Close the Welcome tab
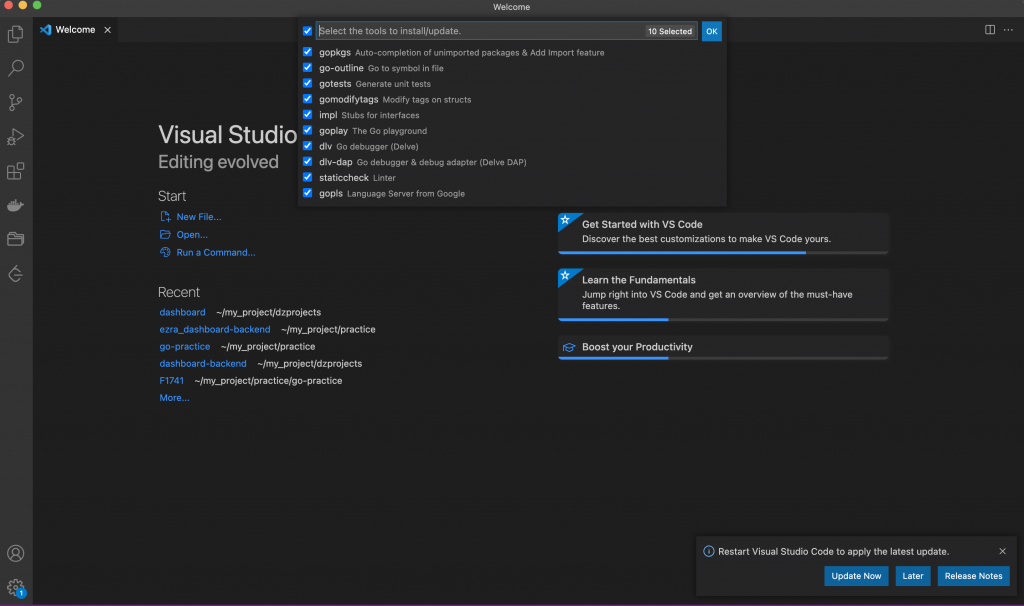 click(x=108, y=30)
